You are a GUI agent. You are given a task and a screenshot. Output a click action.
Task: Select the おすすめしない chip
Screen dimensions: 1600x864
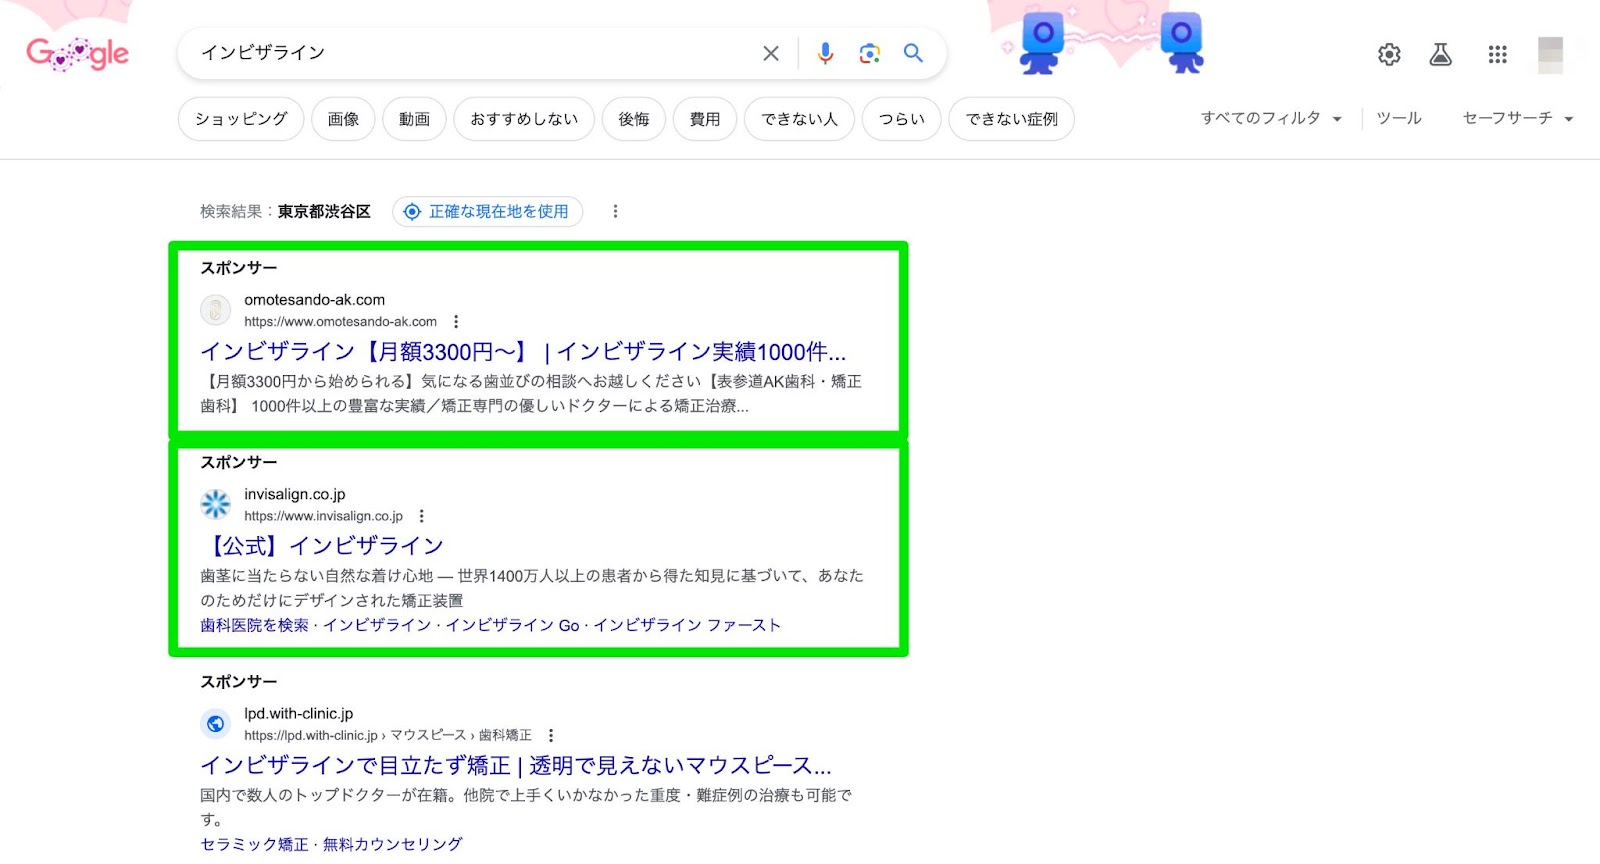[524, 119]
